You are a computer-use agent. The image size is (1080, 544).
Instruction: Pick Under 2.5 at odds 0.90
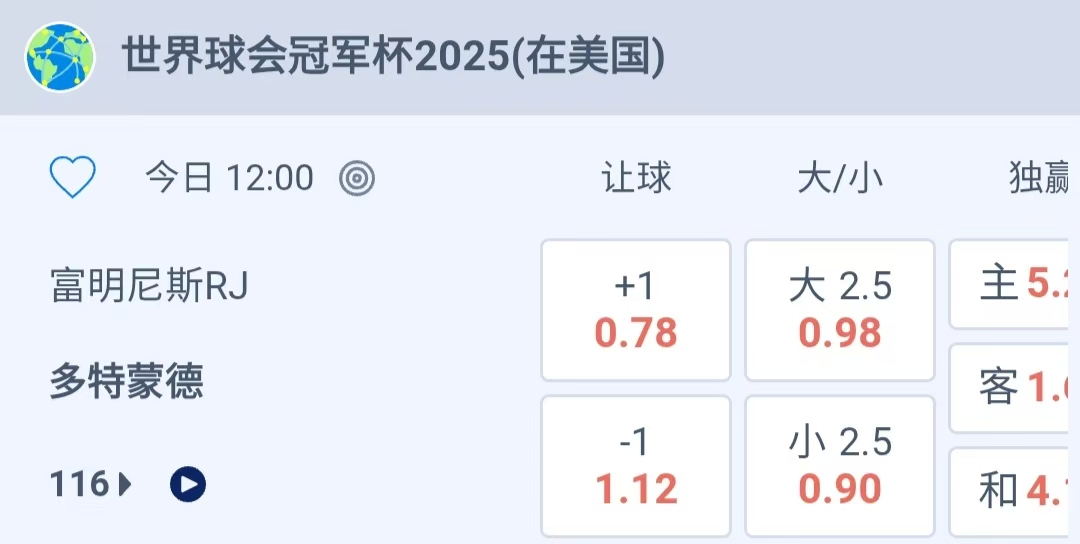[840, 466]
